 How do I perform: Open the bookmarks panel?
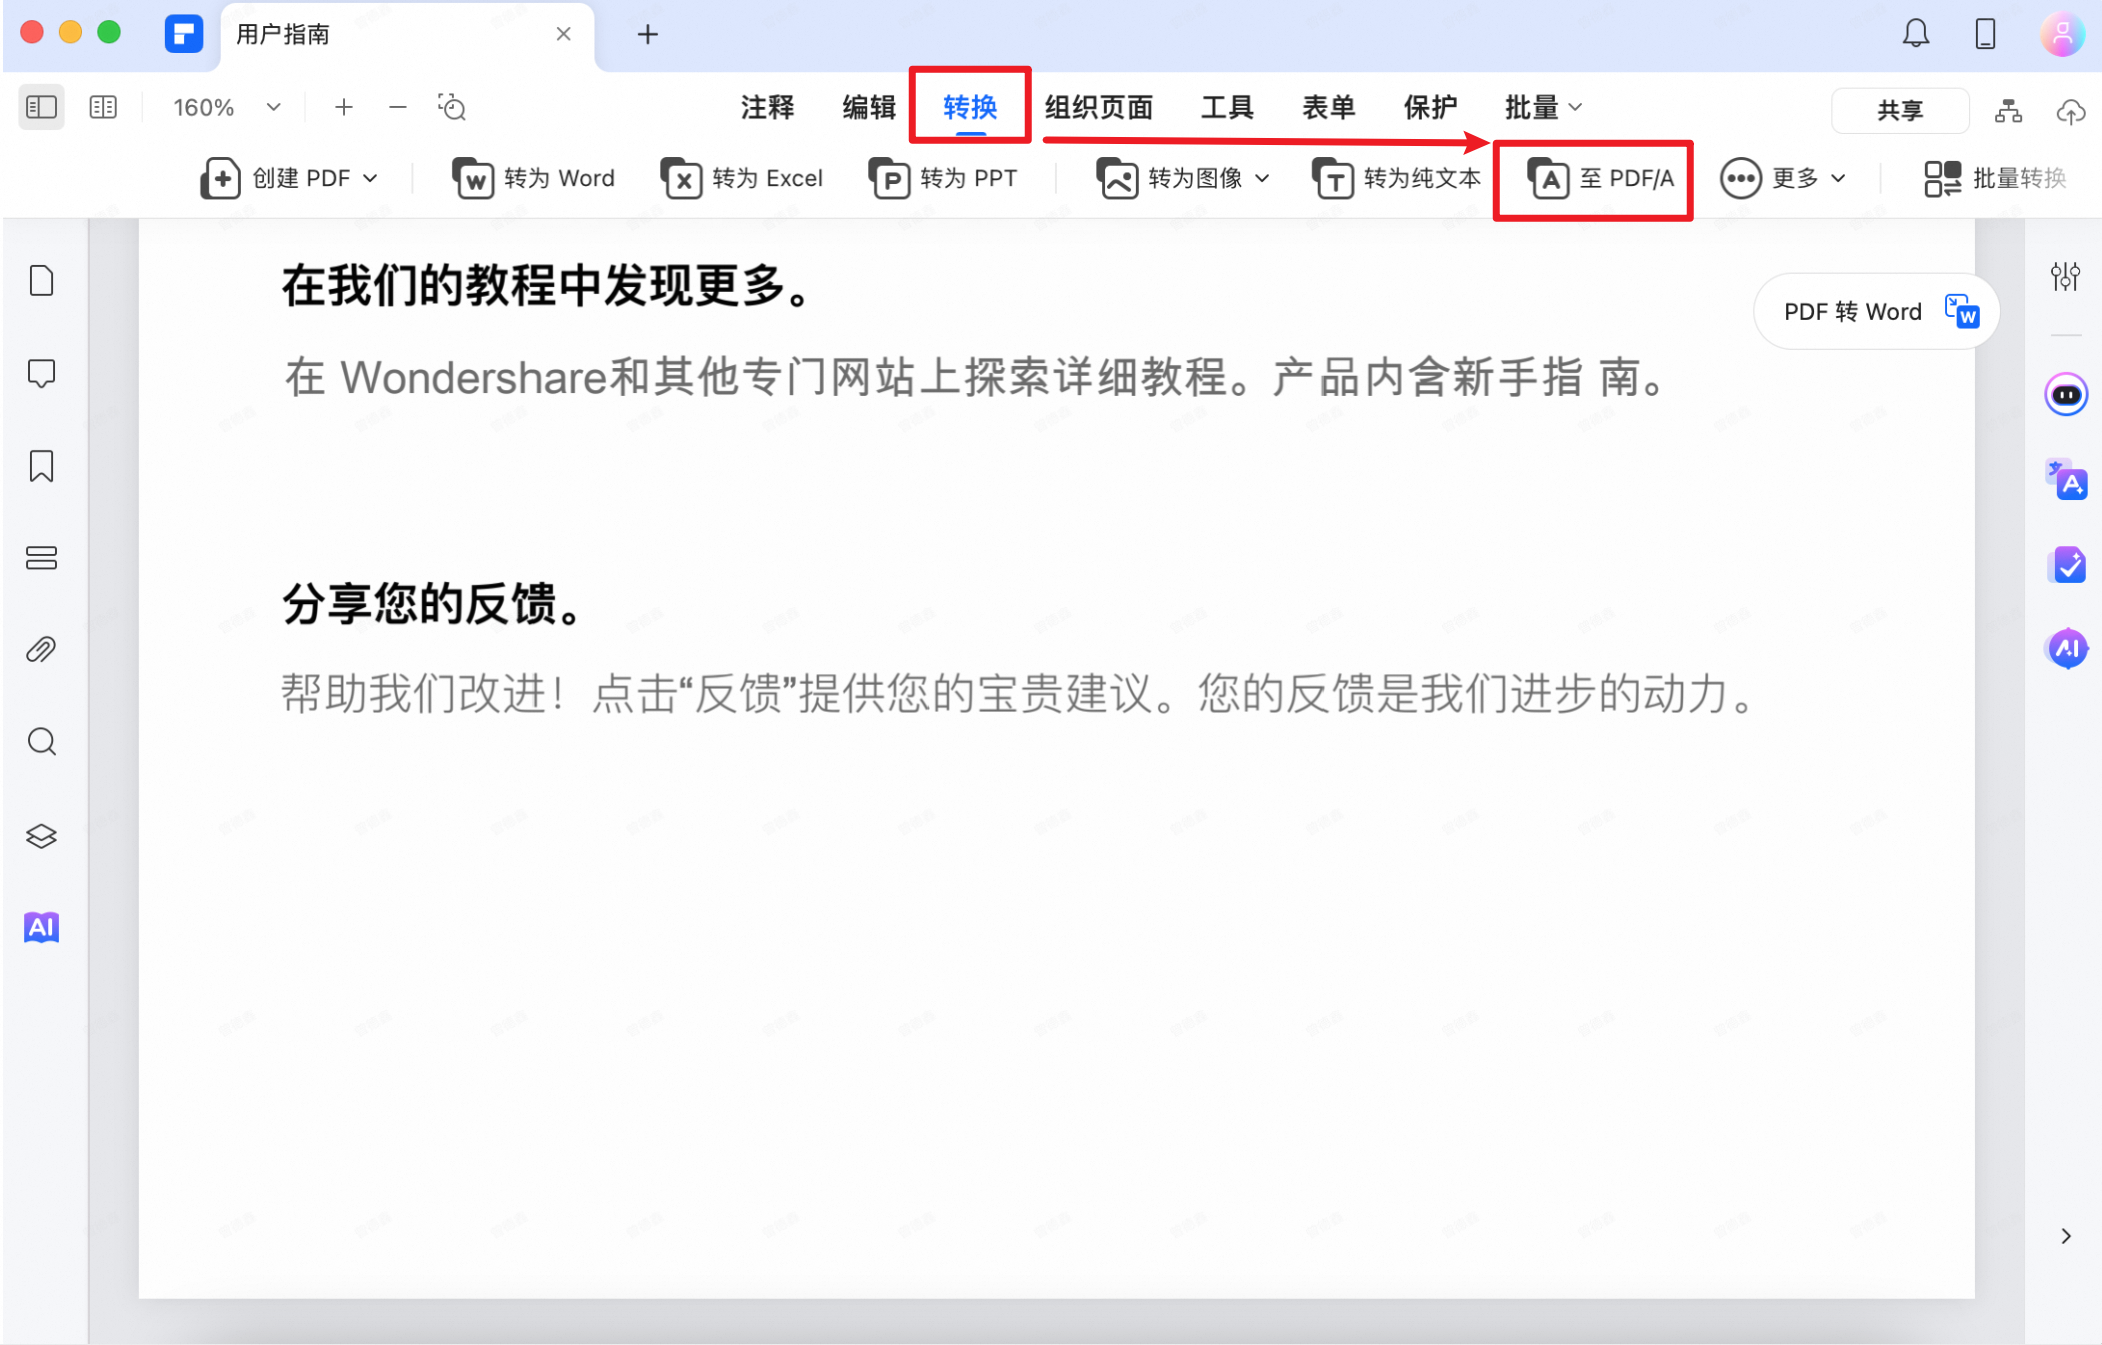click(41, 466)
